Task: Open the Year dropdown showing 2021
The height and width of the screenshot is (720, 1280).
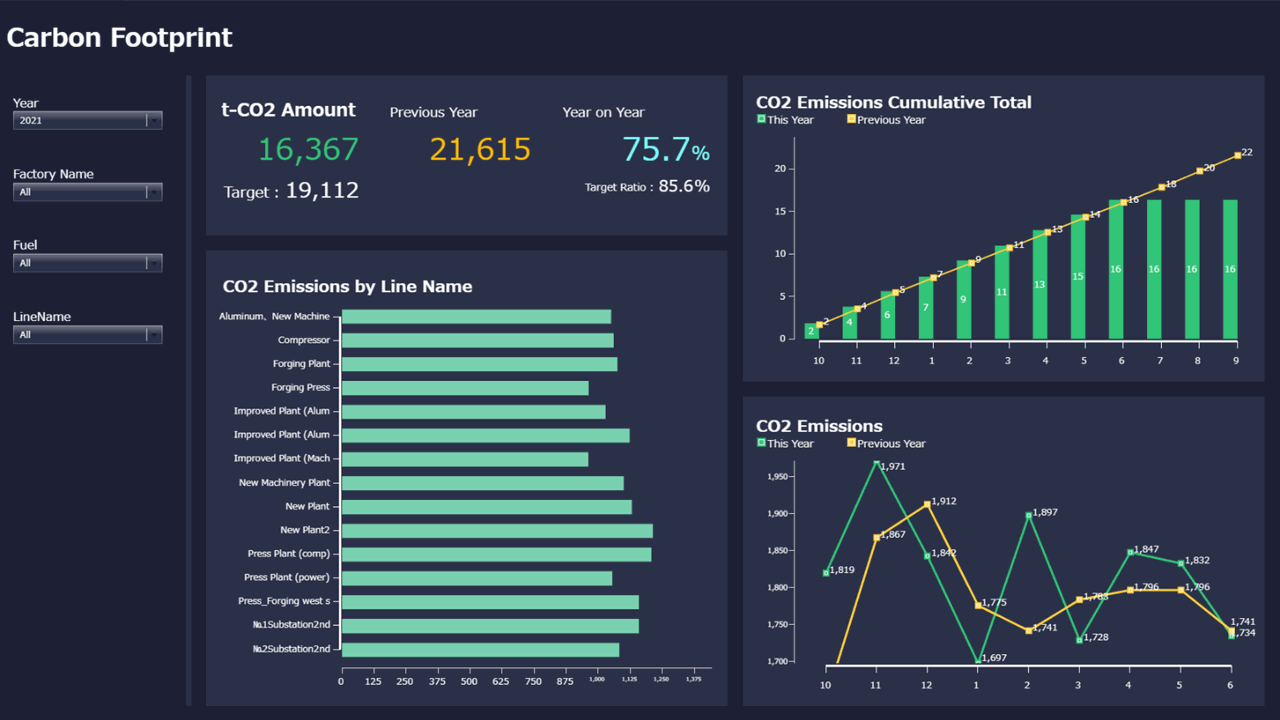Action: pos(88,121)
